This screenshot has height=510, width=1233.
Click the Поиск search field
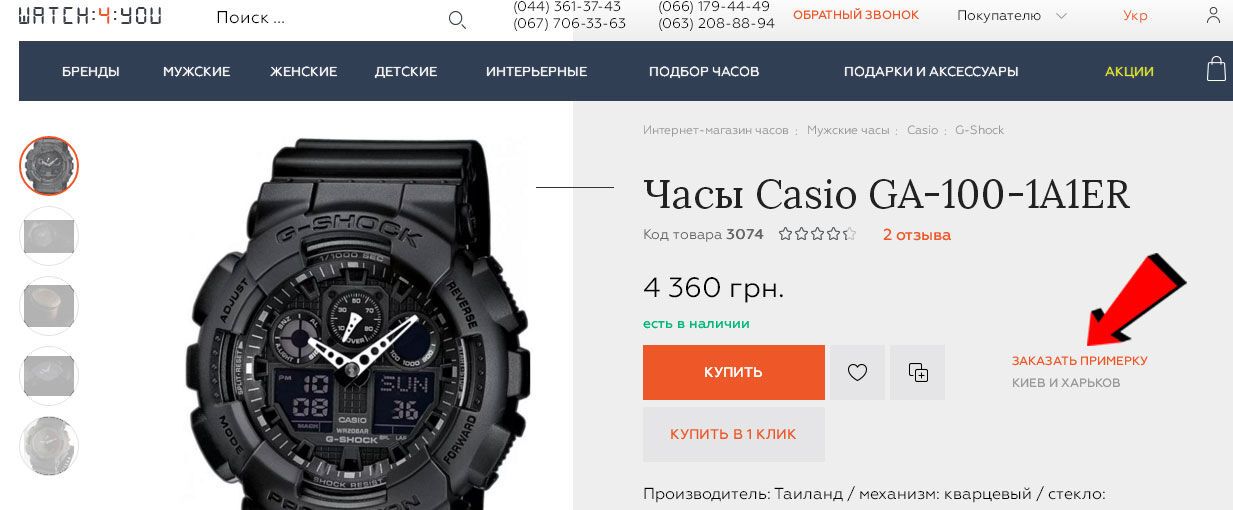pos(325,18)
